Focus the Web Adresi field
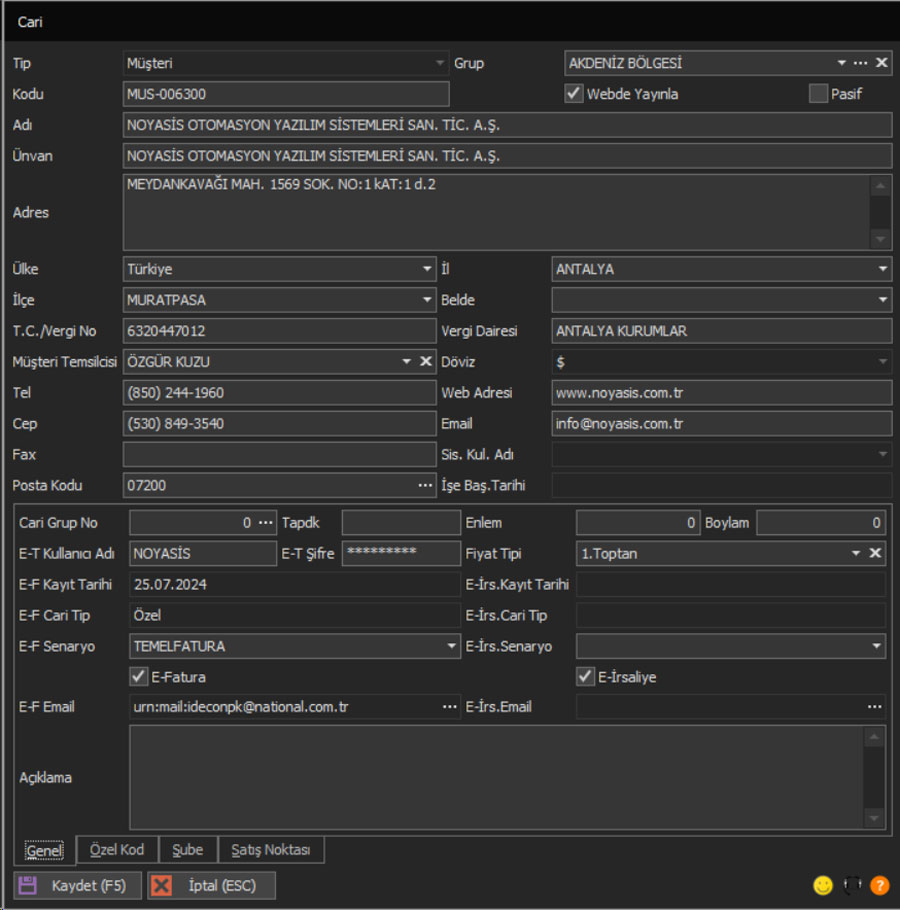Image resolution: width=900 pixels, height=910 pixels. click(722, 393)
